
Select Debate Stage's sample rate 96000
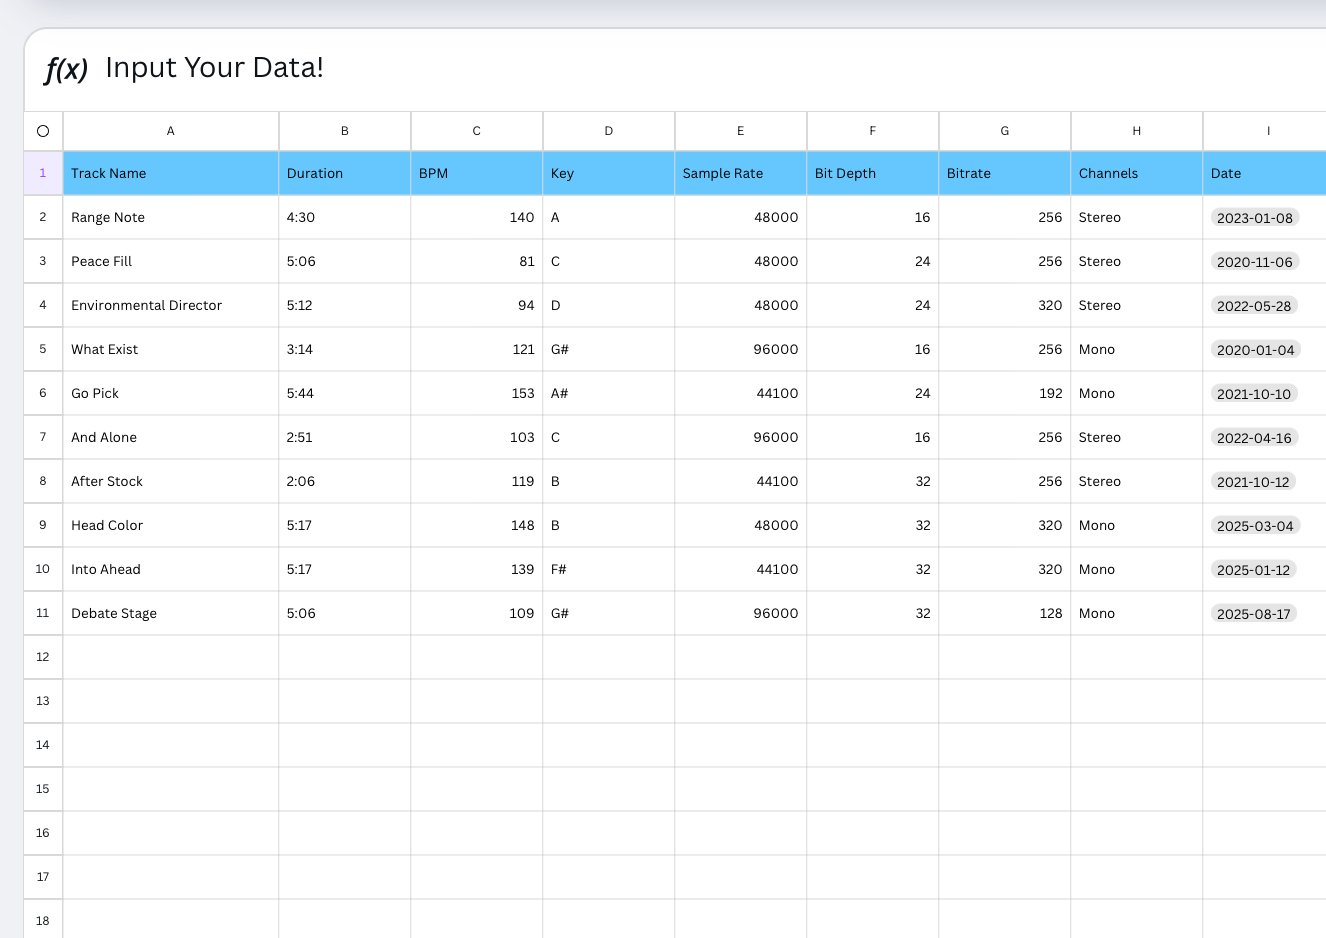(x=741, y=613)
